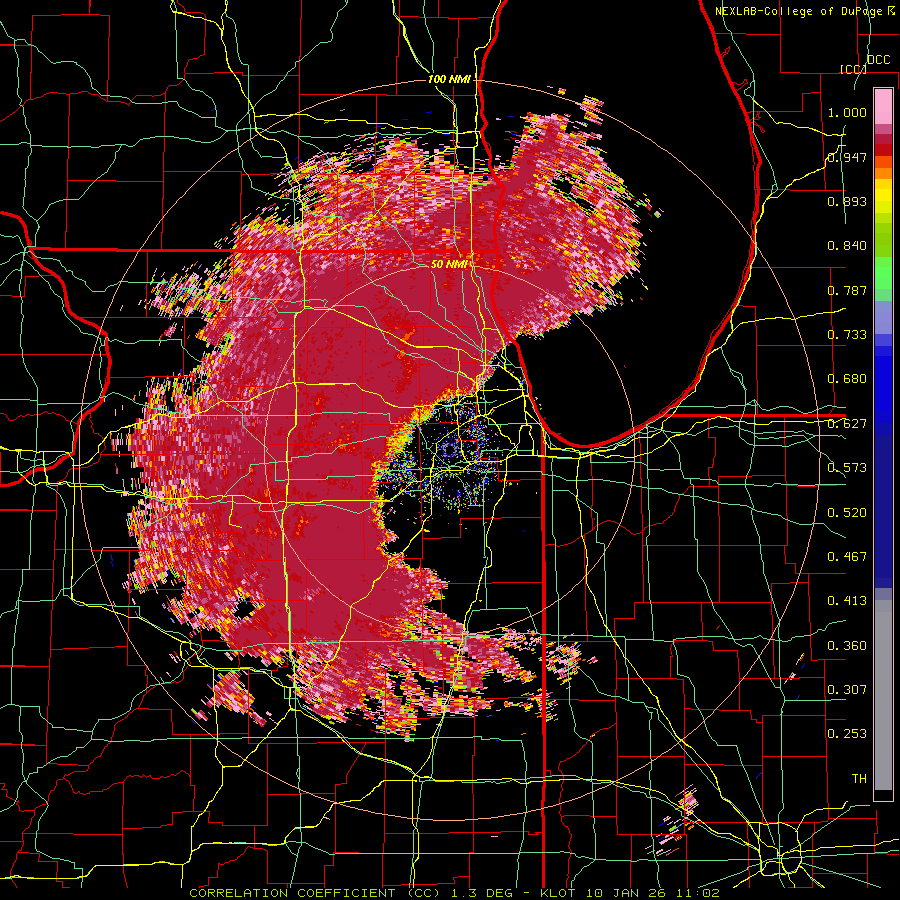The height and width of the screenshot is (900, 900).
Task: Click the 0.840 scale value
Action: click(847, 246)
